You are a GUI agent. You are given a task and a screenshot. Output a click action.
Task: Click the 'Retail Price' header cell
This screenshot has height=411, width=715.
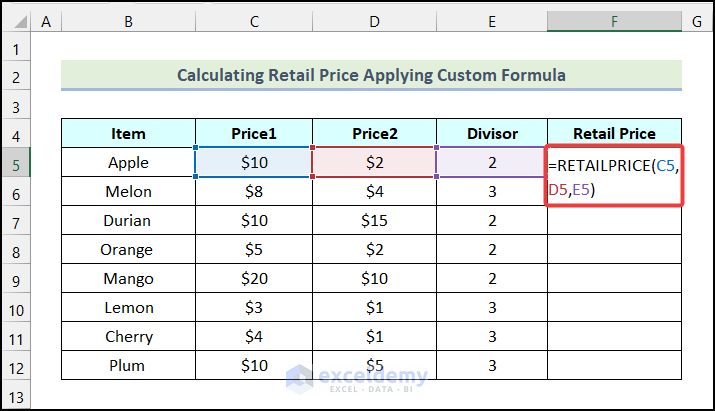coord(614,133)
